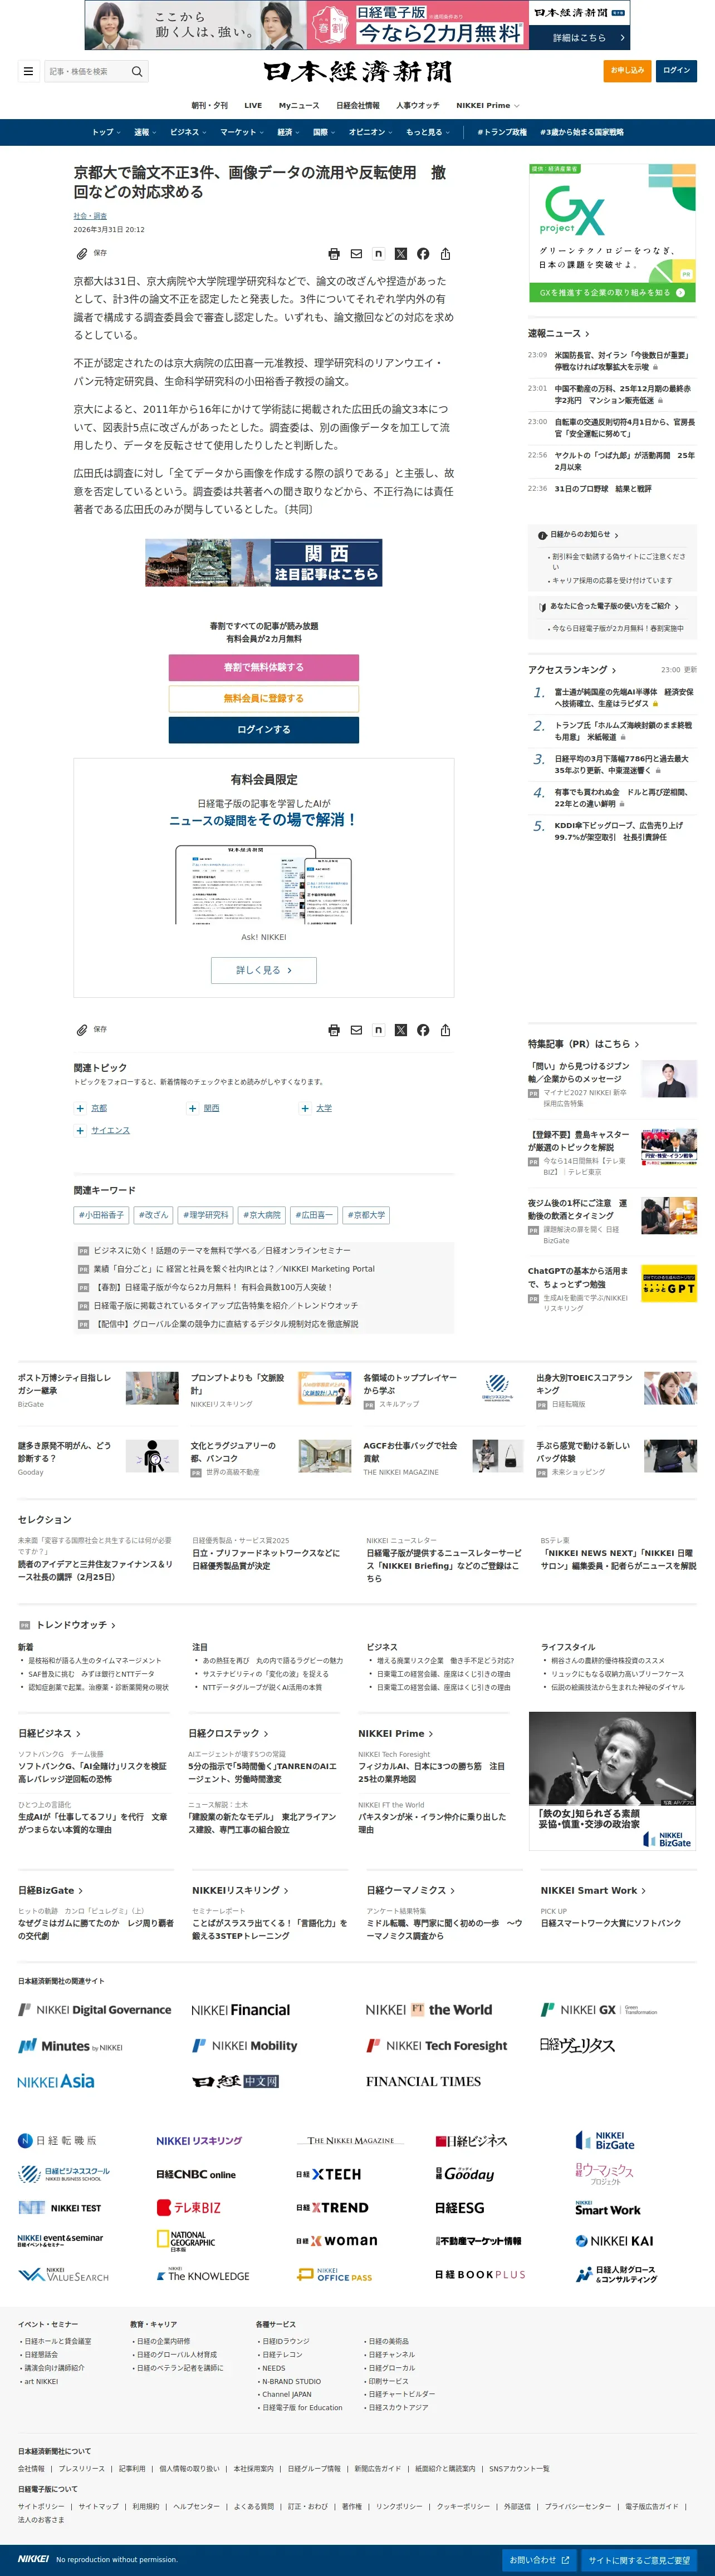Open the 速報ニュース section heading
The height and width of the screenshot is (2576, 715).
click(x=558, y=333)
